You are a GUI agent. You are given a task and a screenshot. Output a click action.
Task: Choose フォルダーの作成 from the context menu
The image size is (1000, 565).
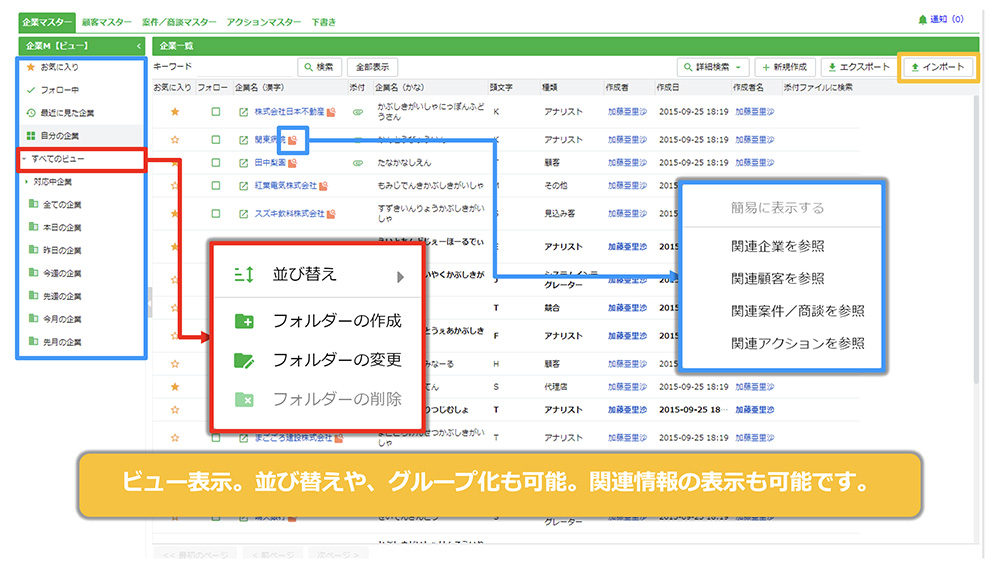(336, 321)
